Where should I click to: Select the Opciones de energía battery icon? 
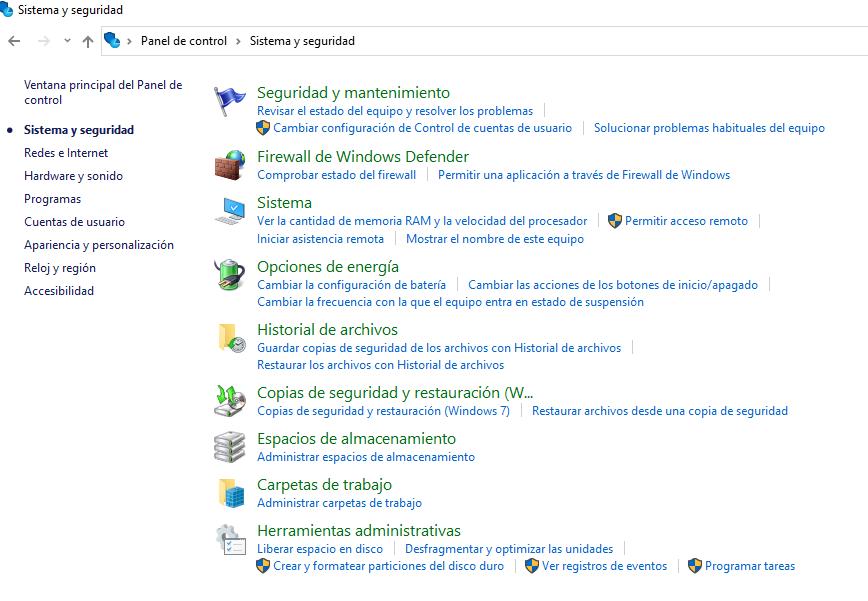230,275
